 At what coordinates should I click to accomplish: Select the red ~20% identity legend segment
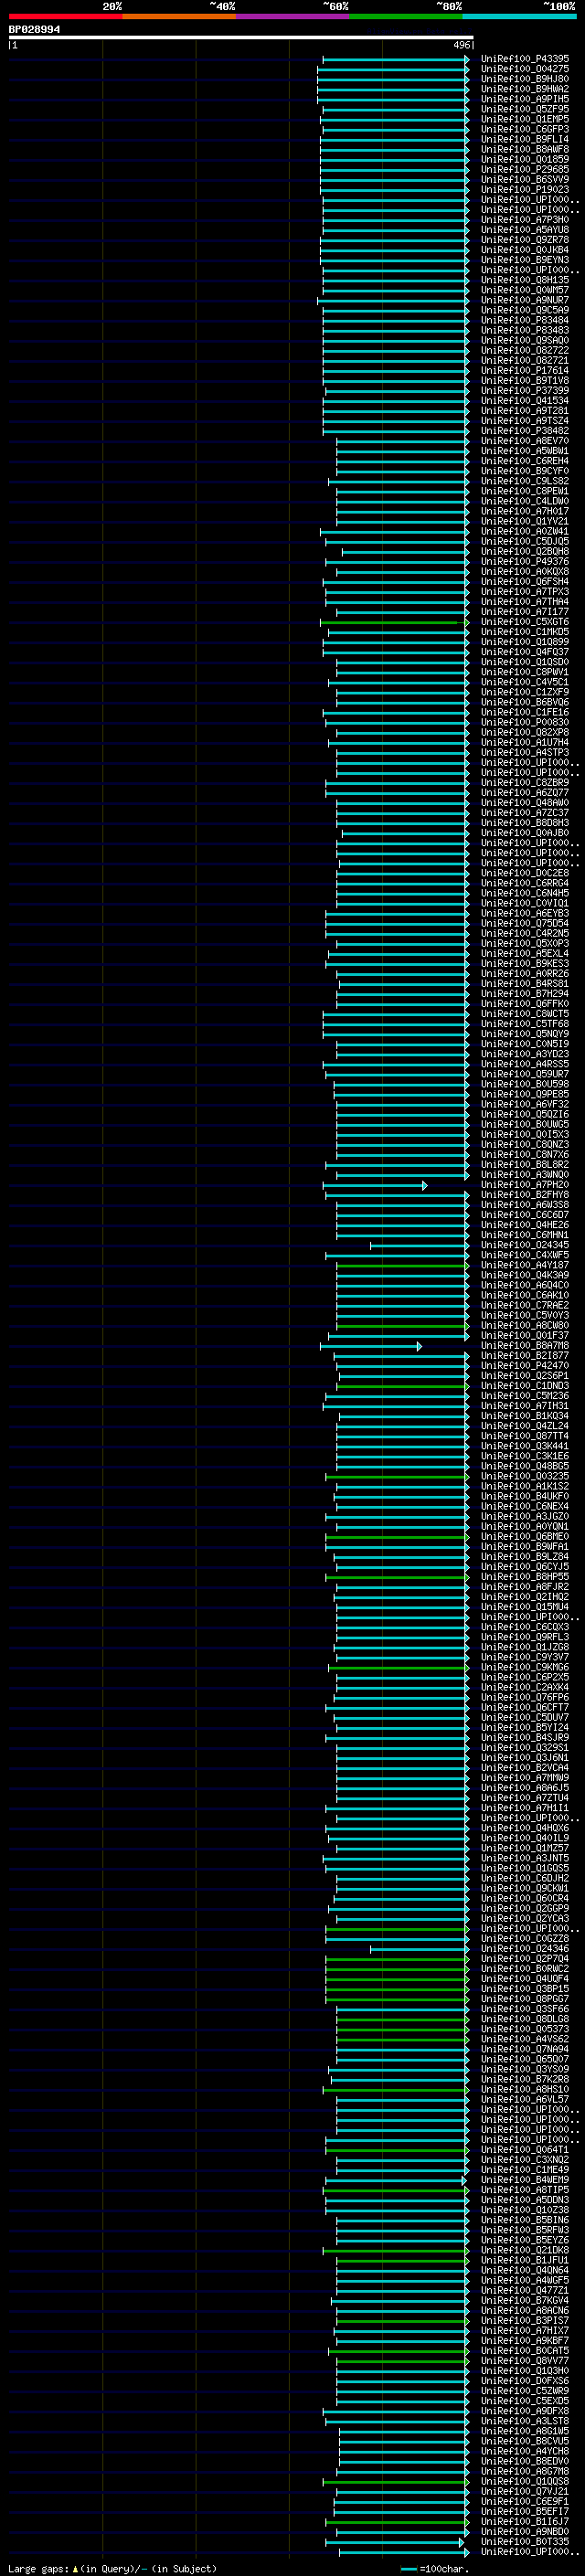click(x=65, y=16)
